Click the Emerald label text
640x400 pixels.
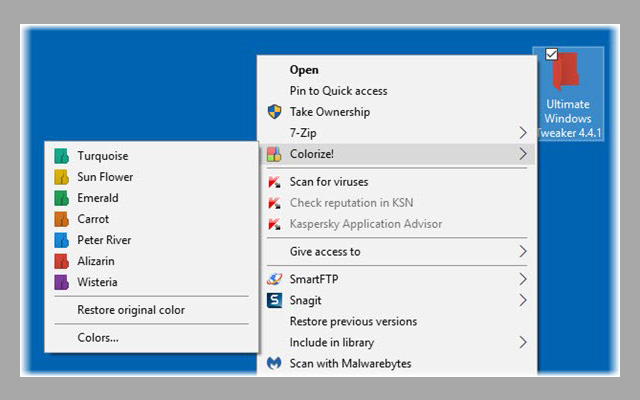coord(98,198)
